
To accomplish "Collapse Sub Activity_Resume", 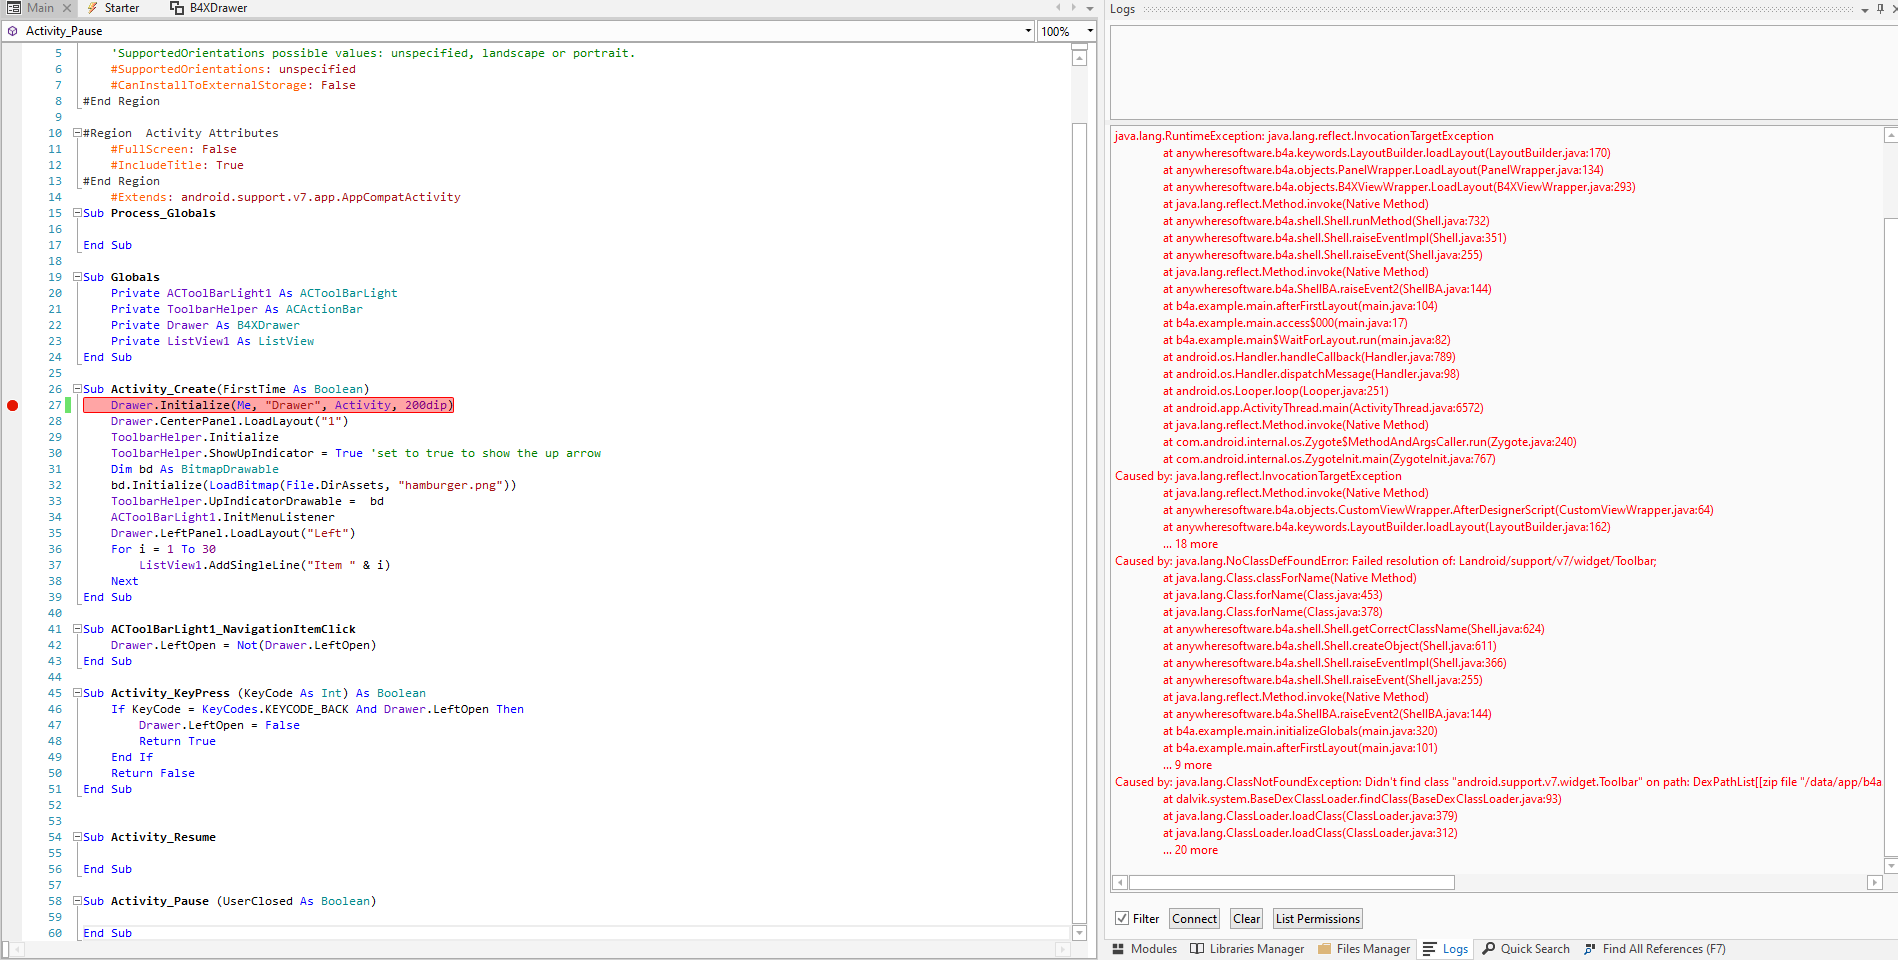I will 77,837.
